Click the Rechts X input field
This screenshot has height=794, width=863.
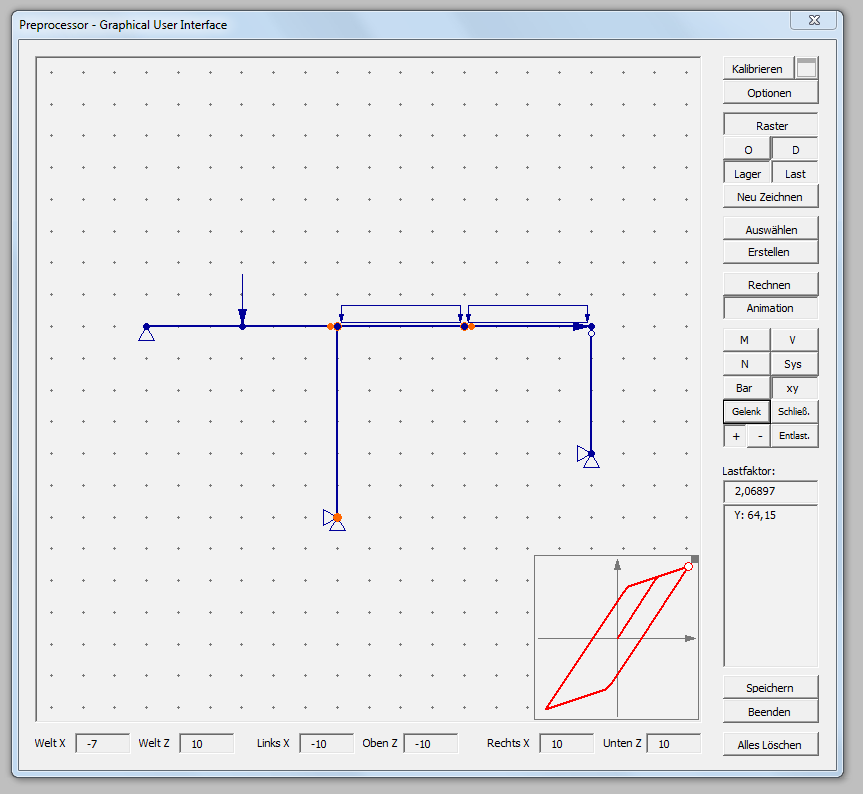pyautogui.click(x=566, y=743)
